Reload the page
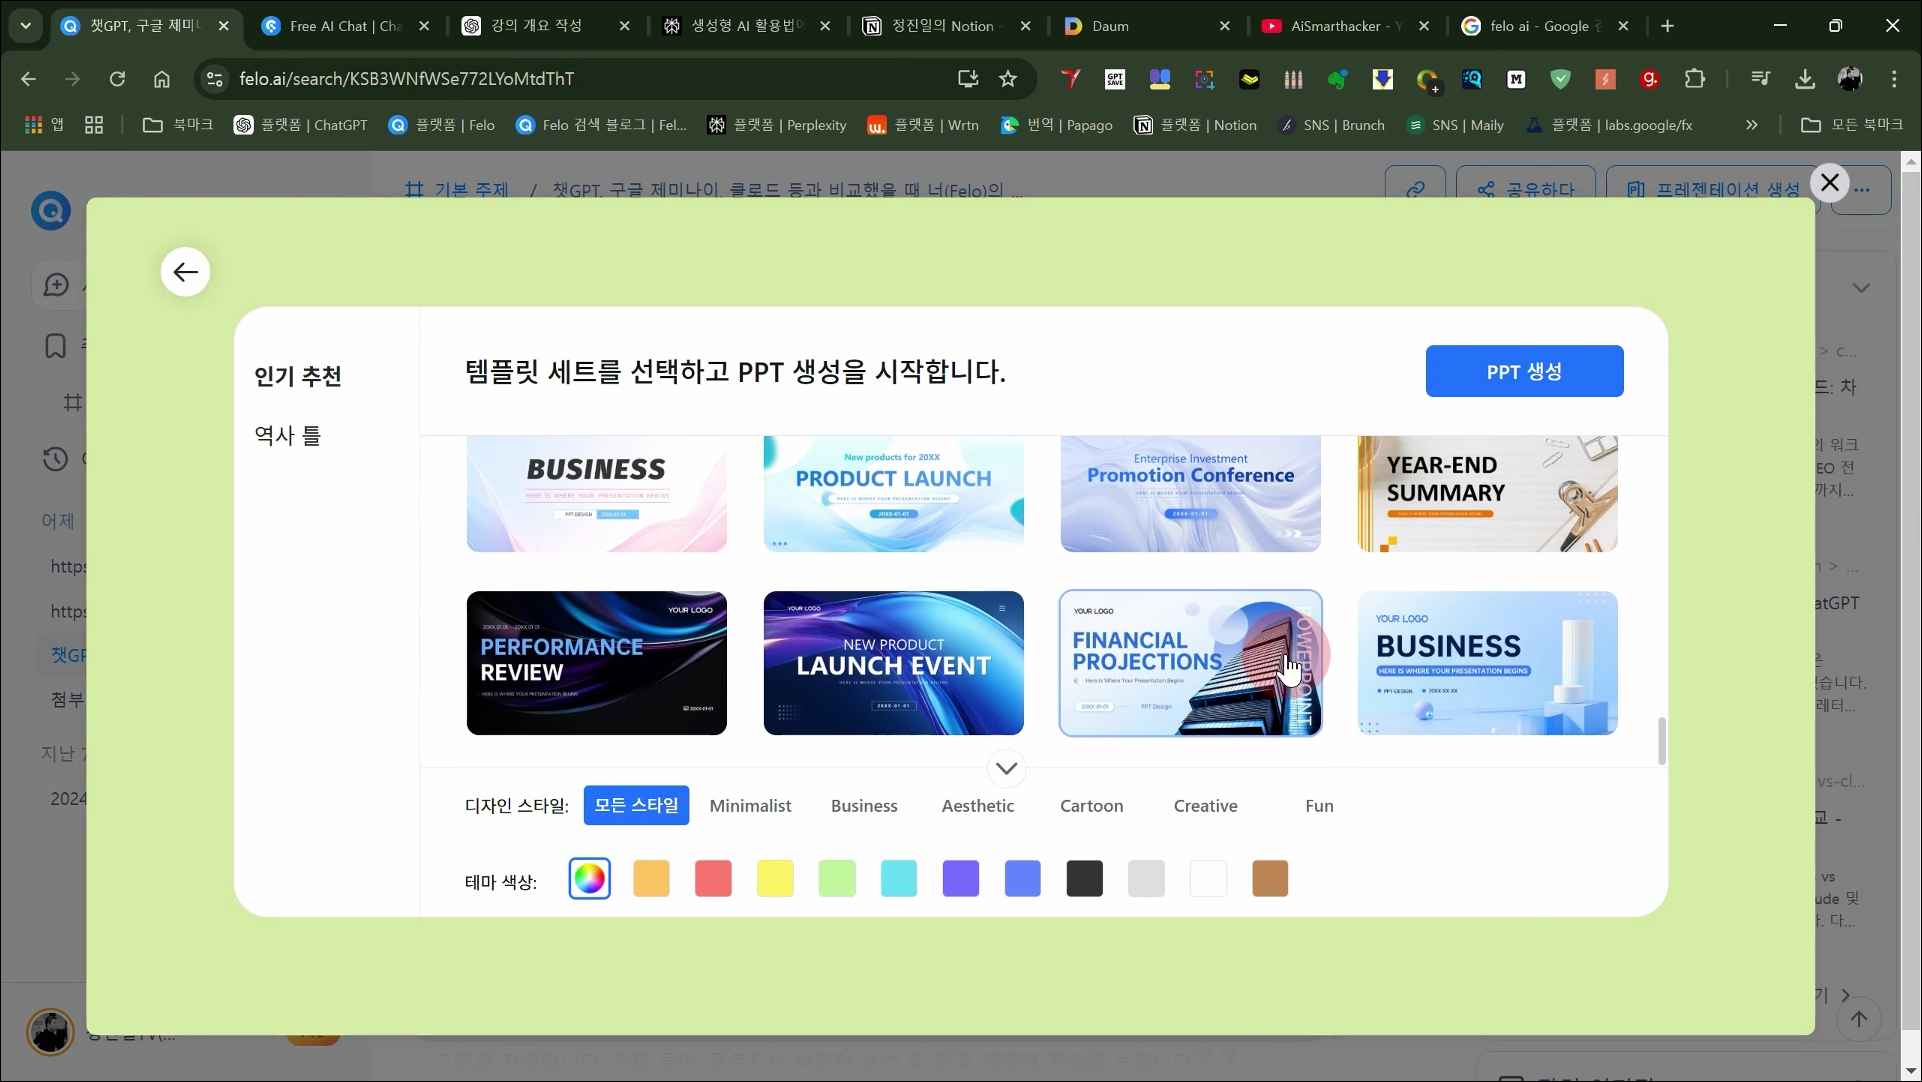The image size is (1922, 1082). click(x=117, y=79)
